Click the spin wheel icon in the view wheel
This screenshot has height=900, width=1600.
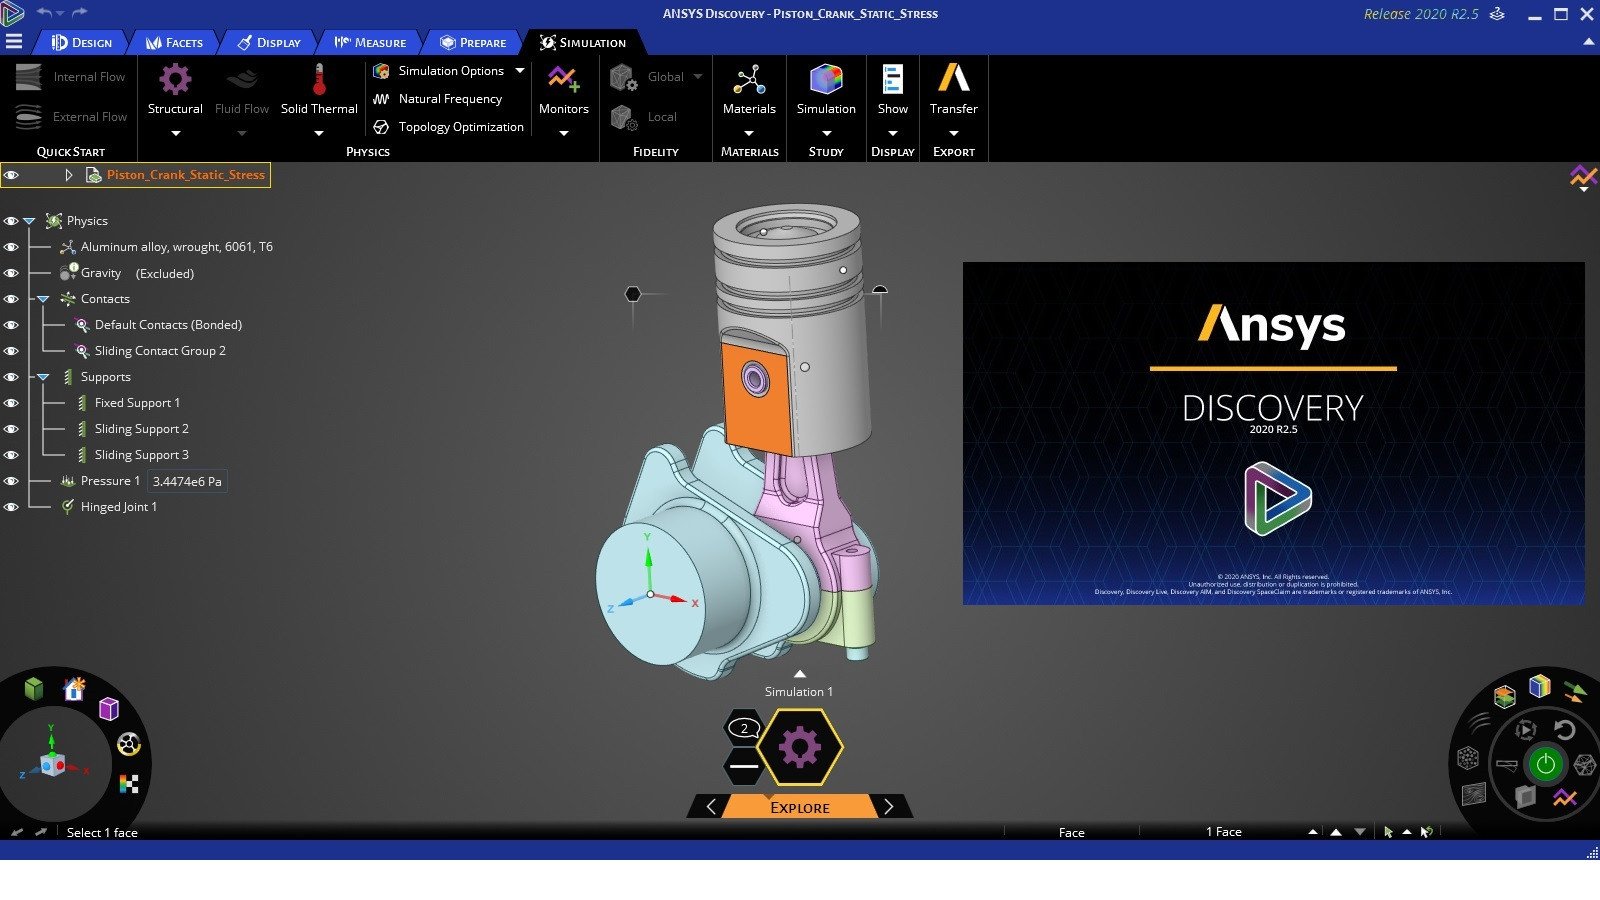(x=128, y=744)
